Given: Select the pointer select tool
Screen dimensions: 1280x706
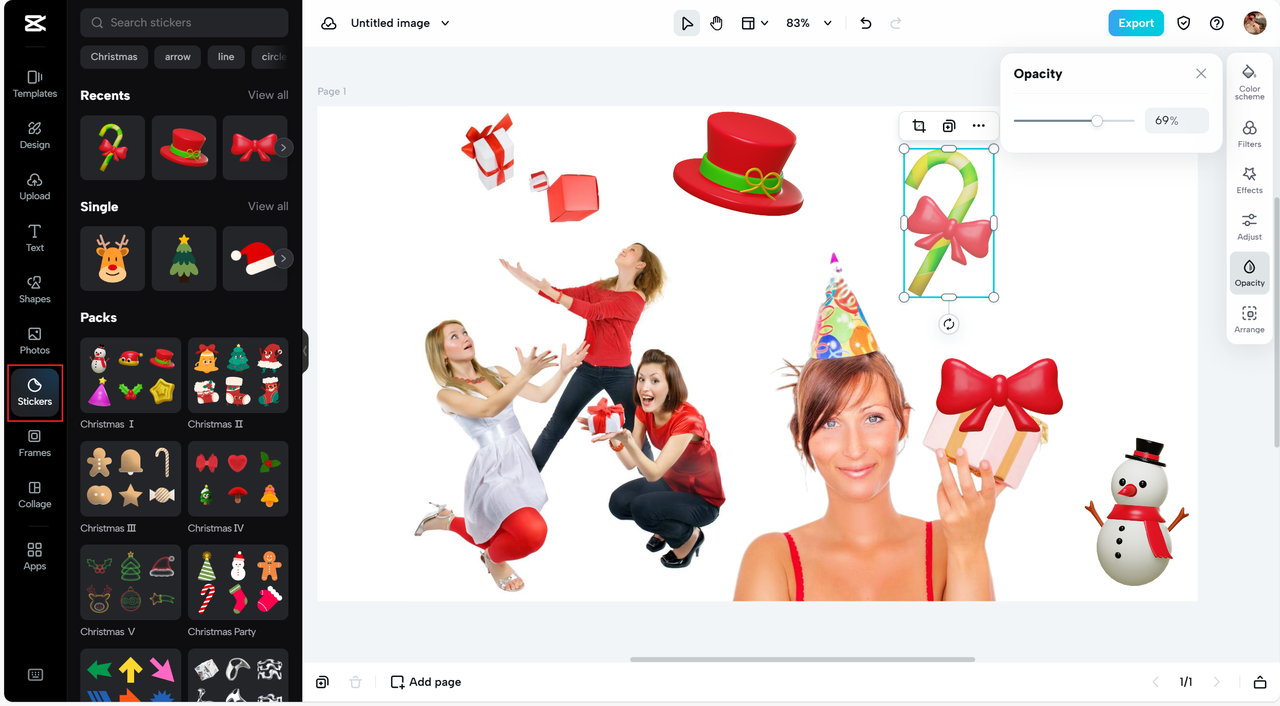Looking at the screenshot, I should coord(687,23).
